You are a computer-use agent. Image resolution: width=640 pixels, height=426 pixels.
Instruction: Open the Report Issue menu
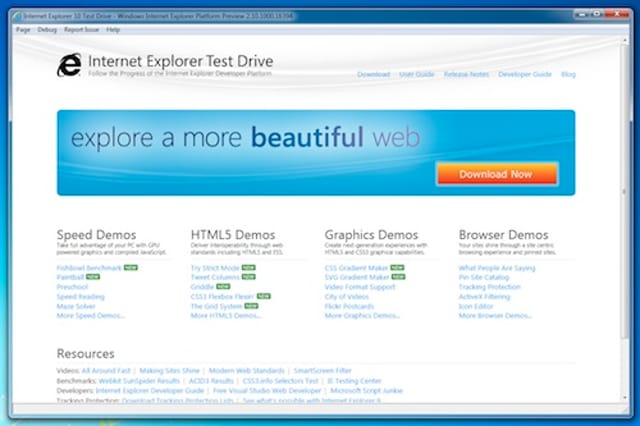tap(82, 30)
